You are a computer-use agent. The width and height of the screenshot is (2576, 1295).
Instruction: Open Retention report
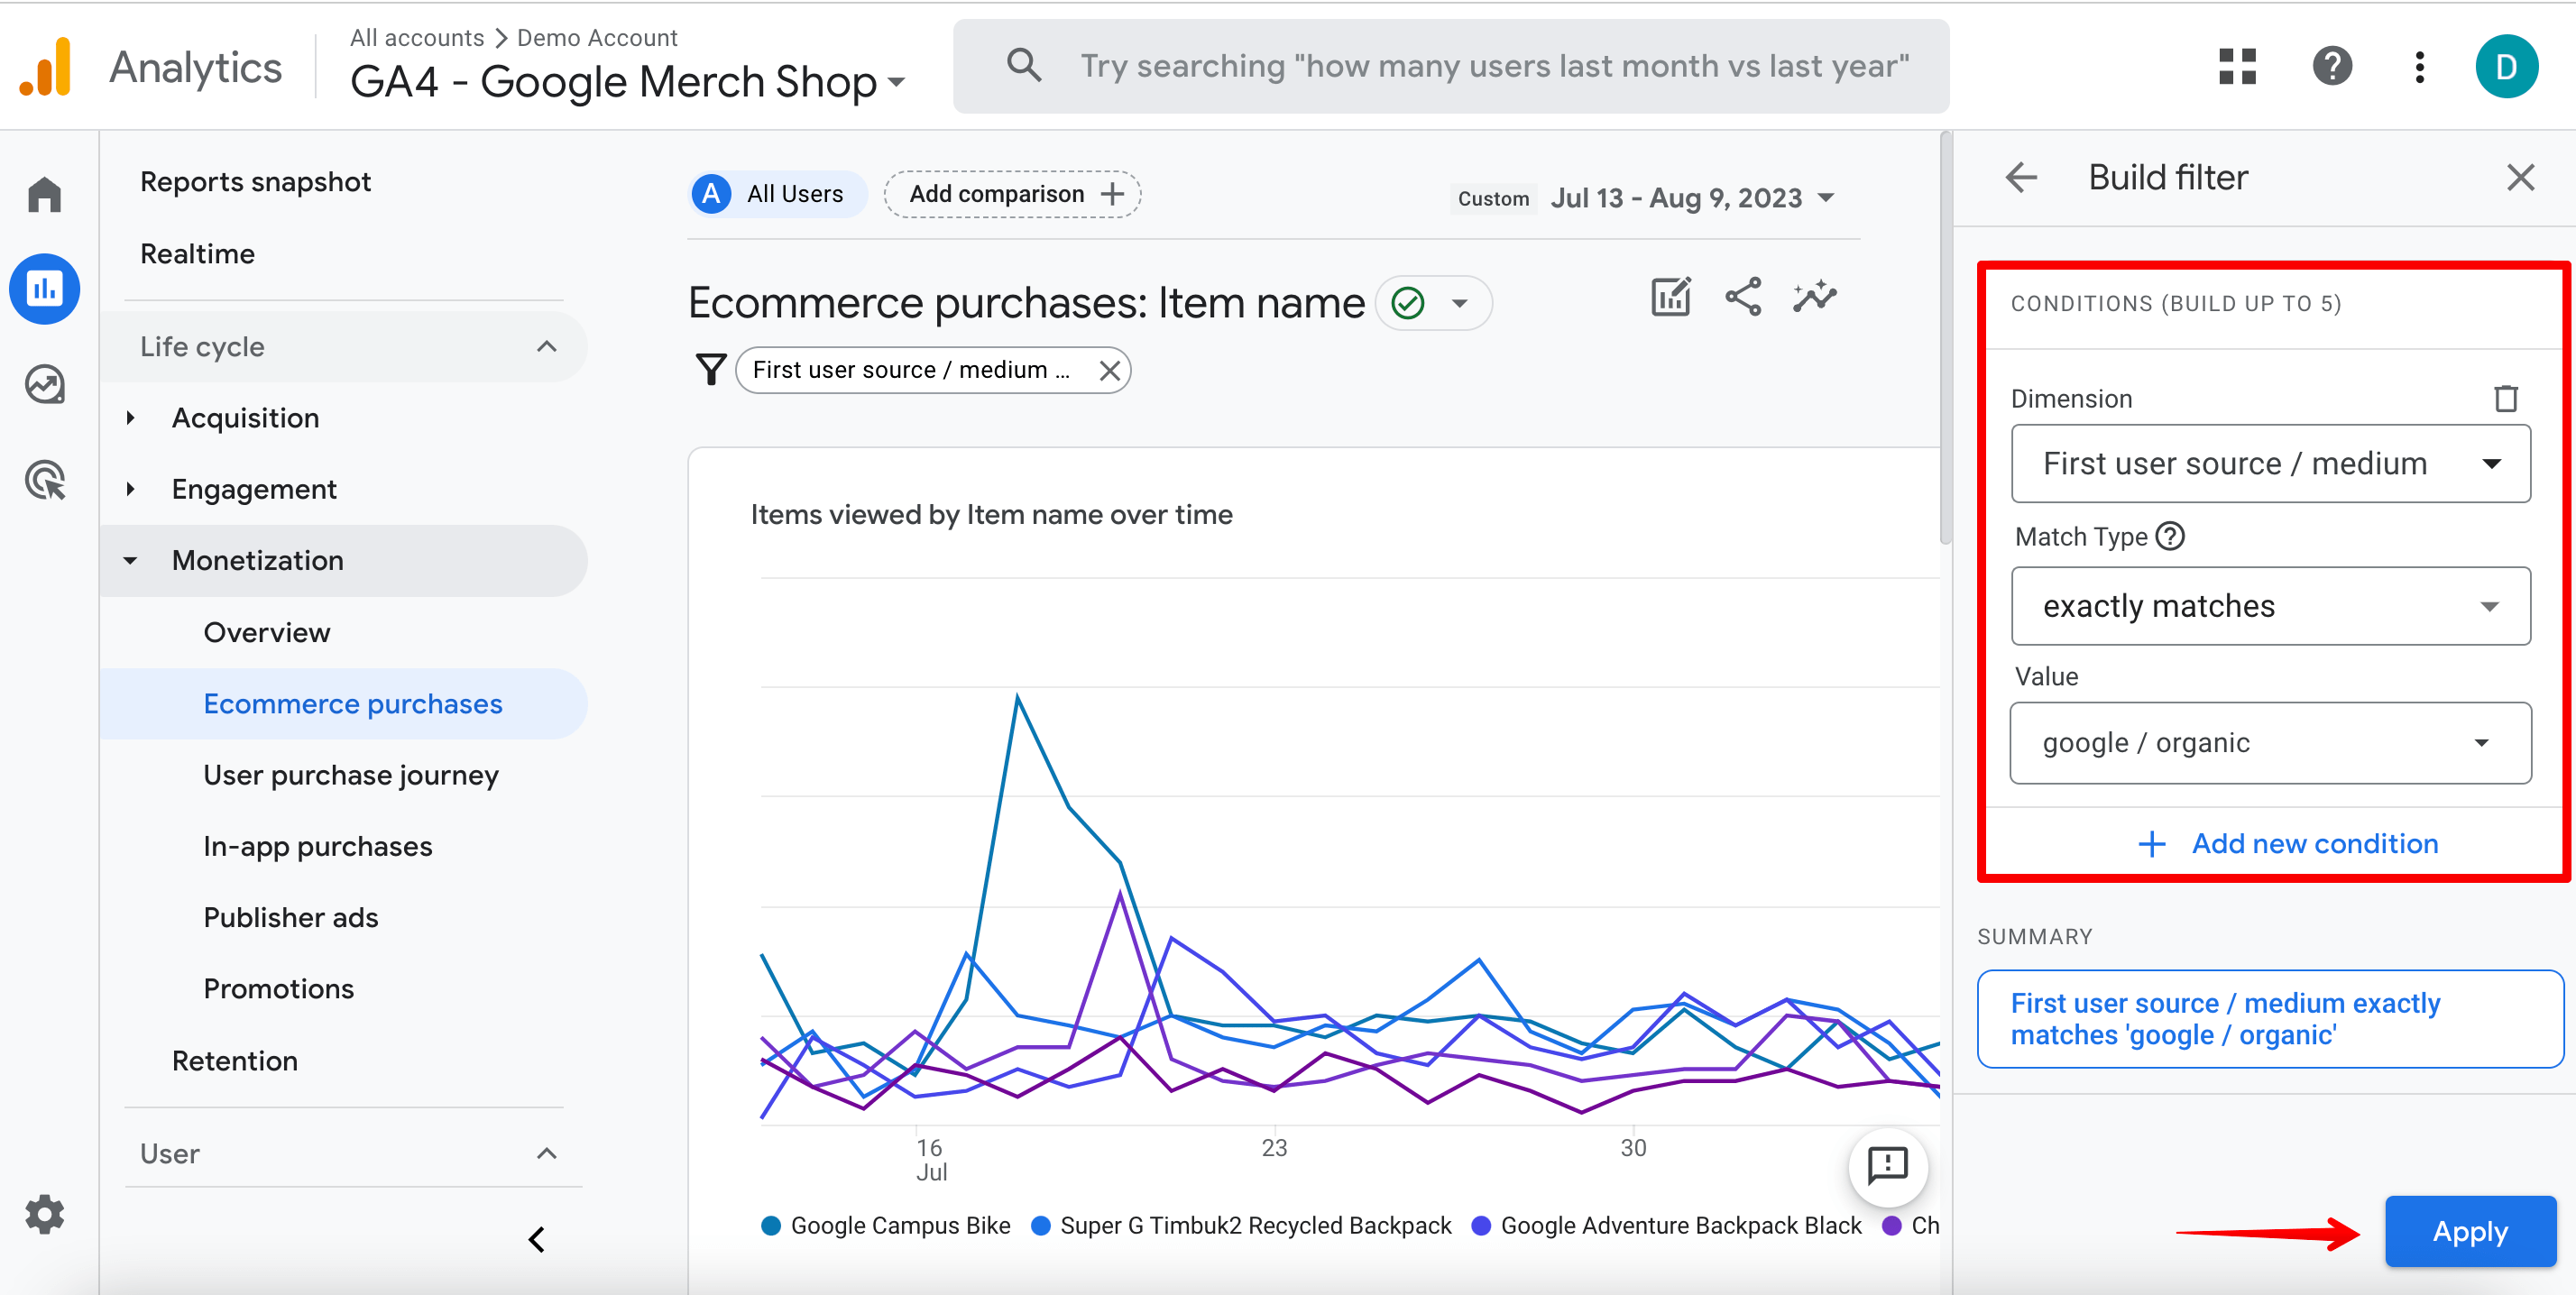pos(235,1061)
